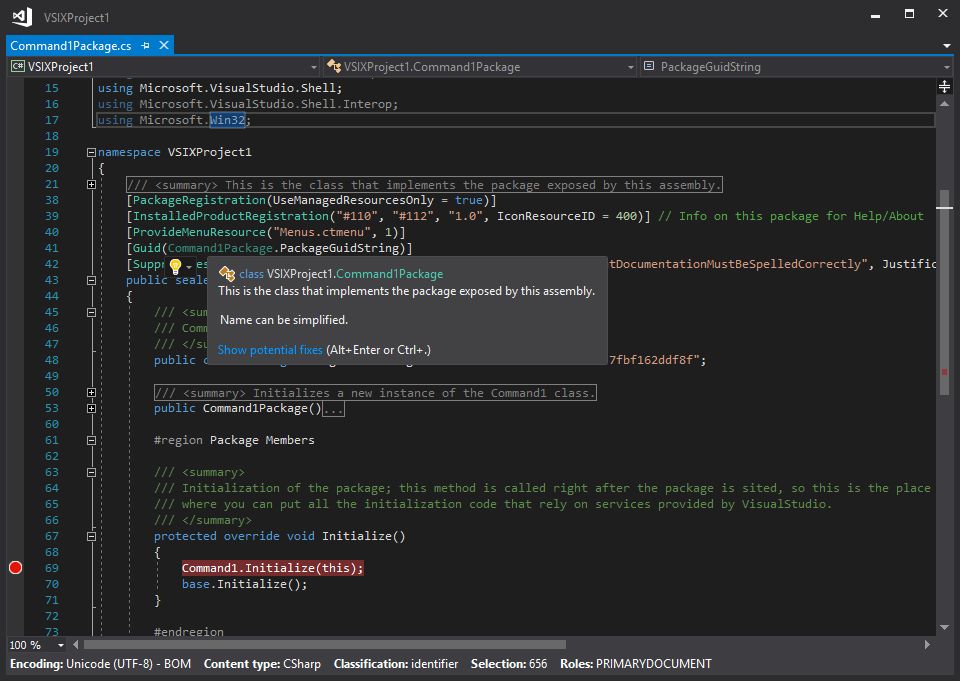Click the Encoding: Unicode (UTF-8) - BOM status entry
Image resolution: width=960 pixels, height=681 pixels.
100,664
